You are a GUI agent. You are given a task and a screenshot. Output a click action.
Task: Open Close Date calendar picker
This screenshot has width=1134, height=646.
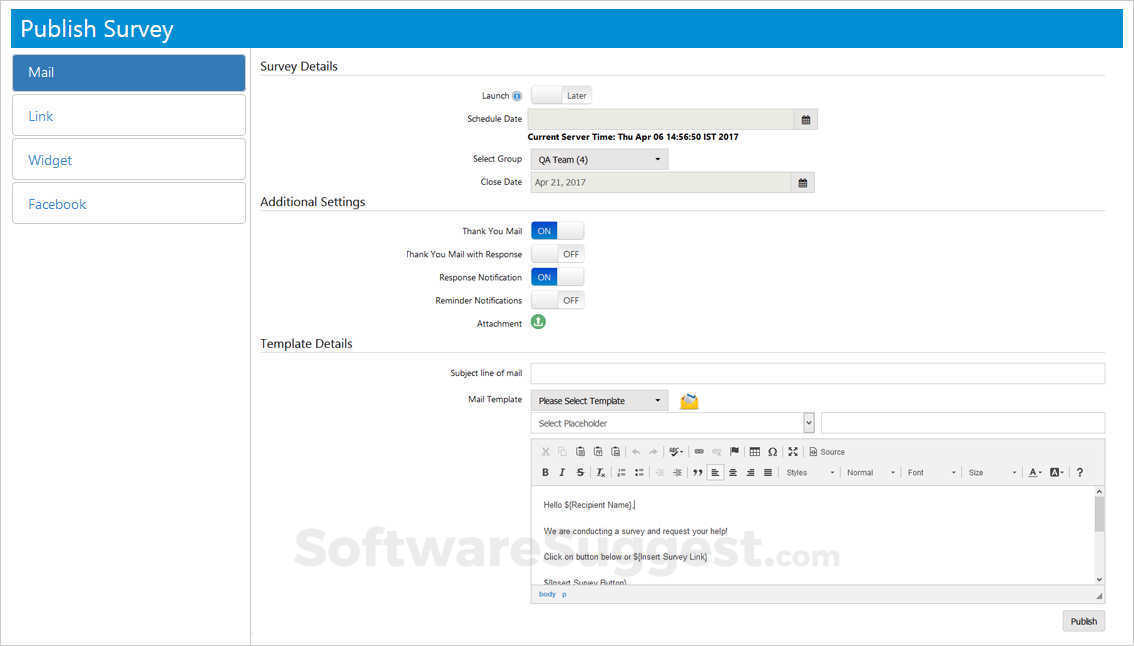point(803,183)
